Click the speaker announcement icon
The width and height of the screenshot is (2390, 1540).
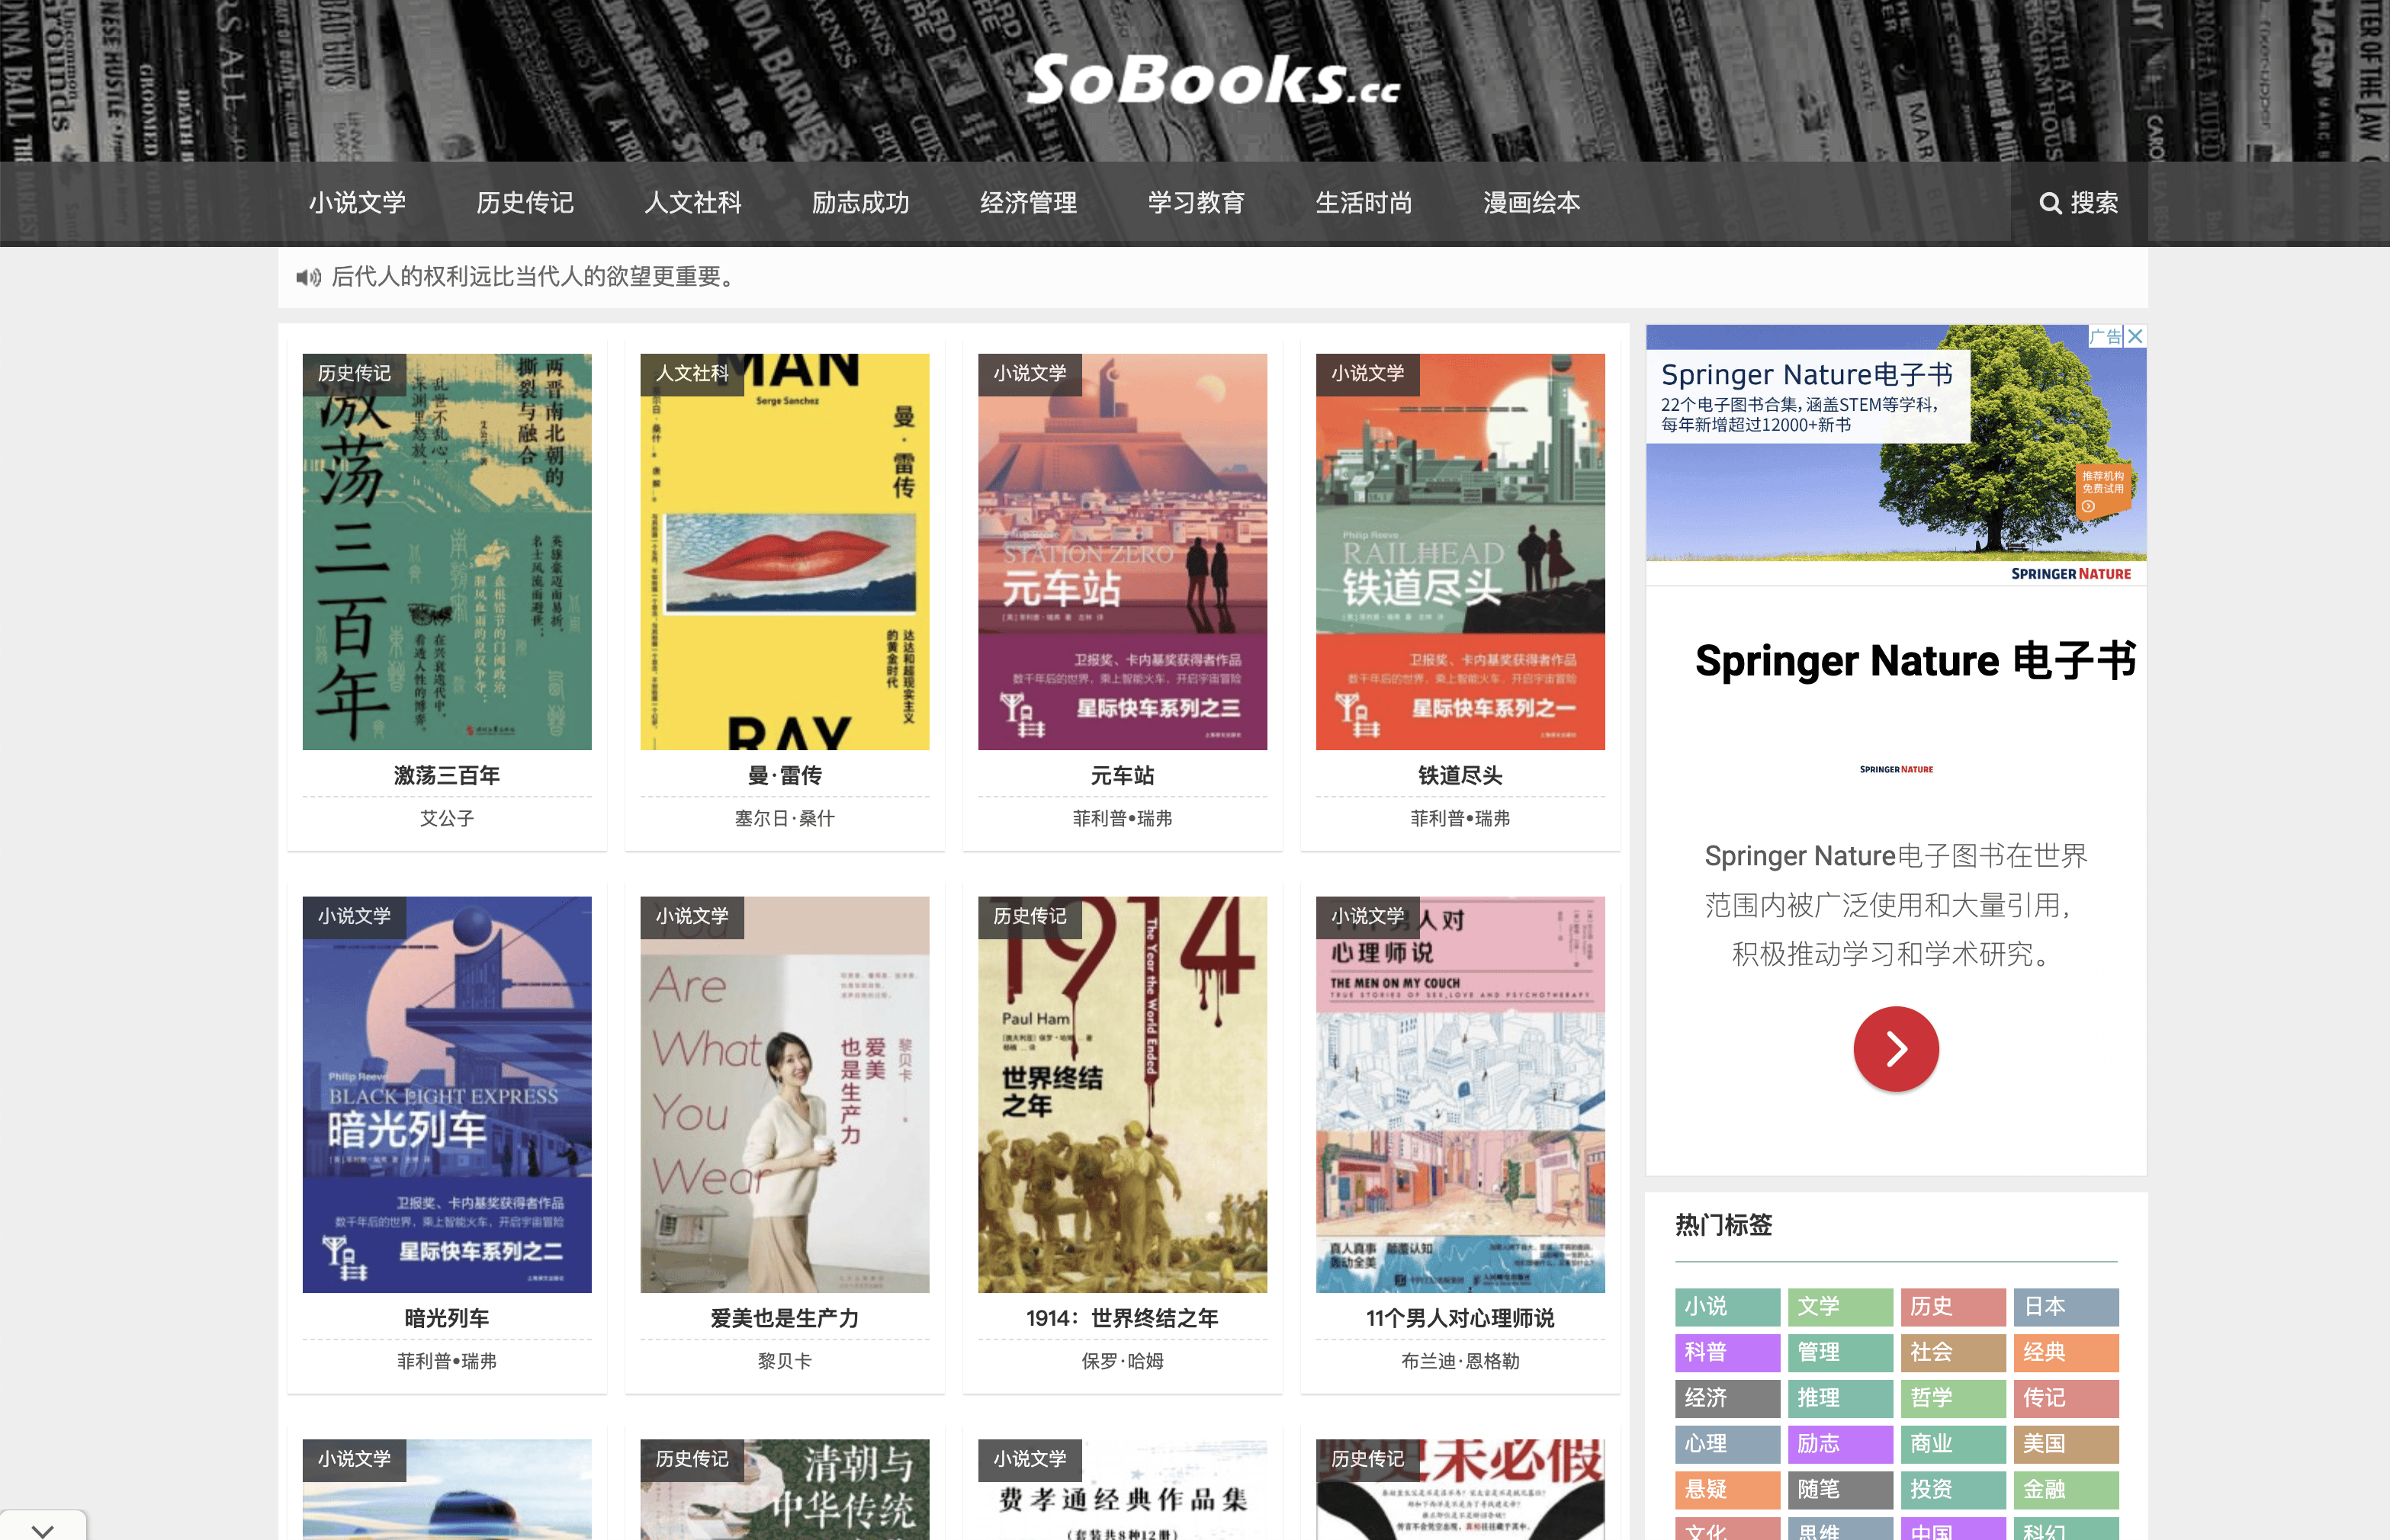point(308,277)
